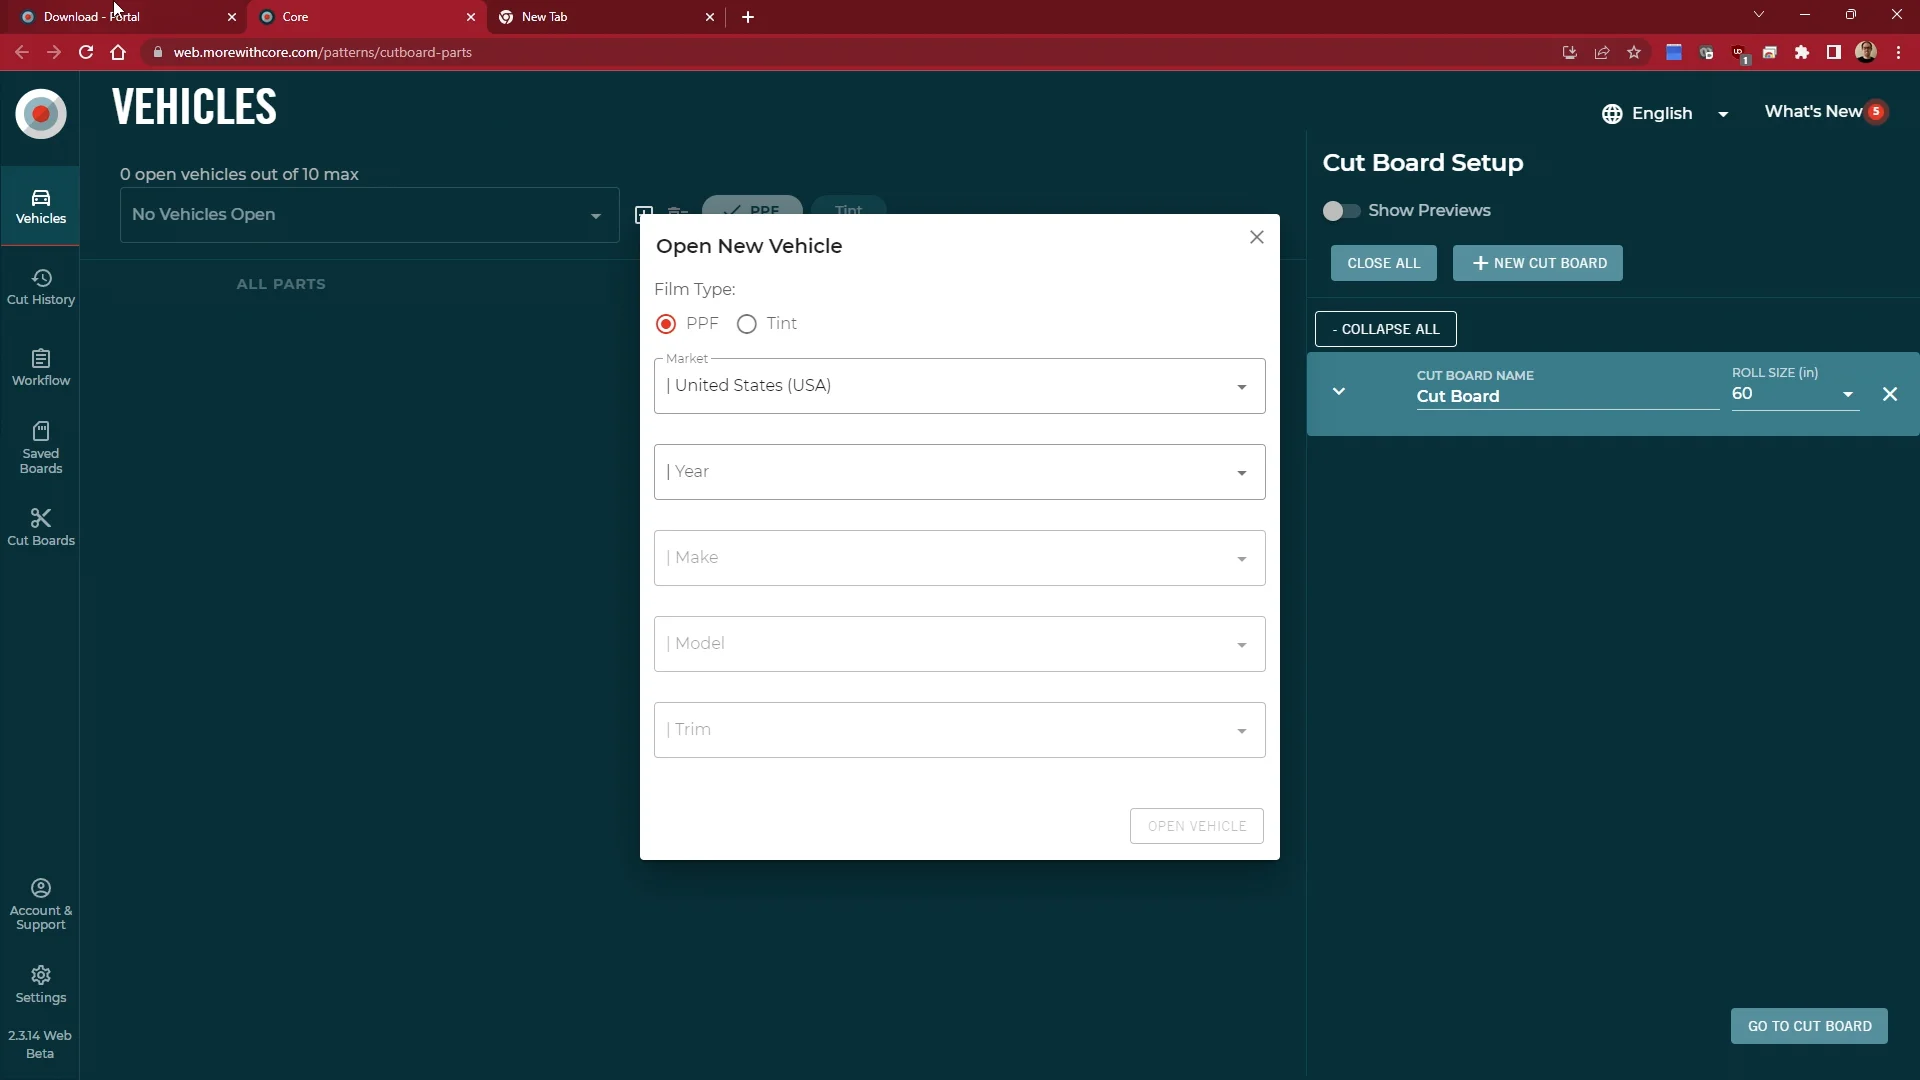Expand the Cut Board chevron

pyautogui.click(x=1339, y=392)
